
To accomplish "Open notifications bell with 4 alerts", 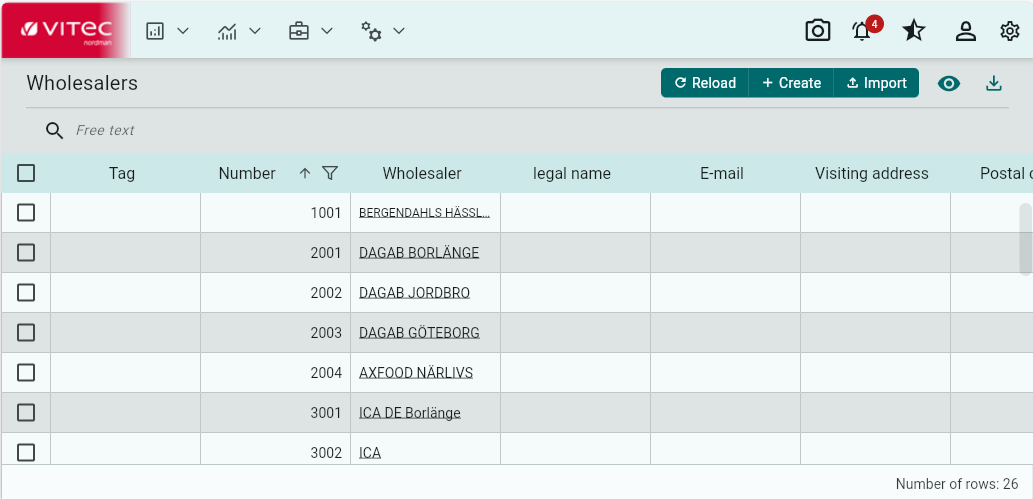I will point(862,31).
